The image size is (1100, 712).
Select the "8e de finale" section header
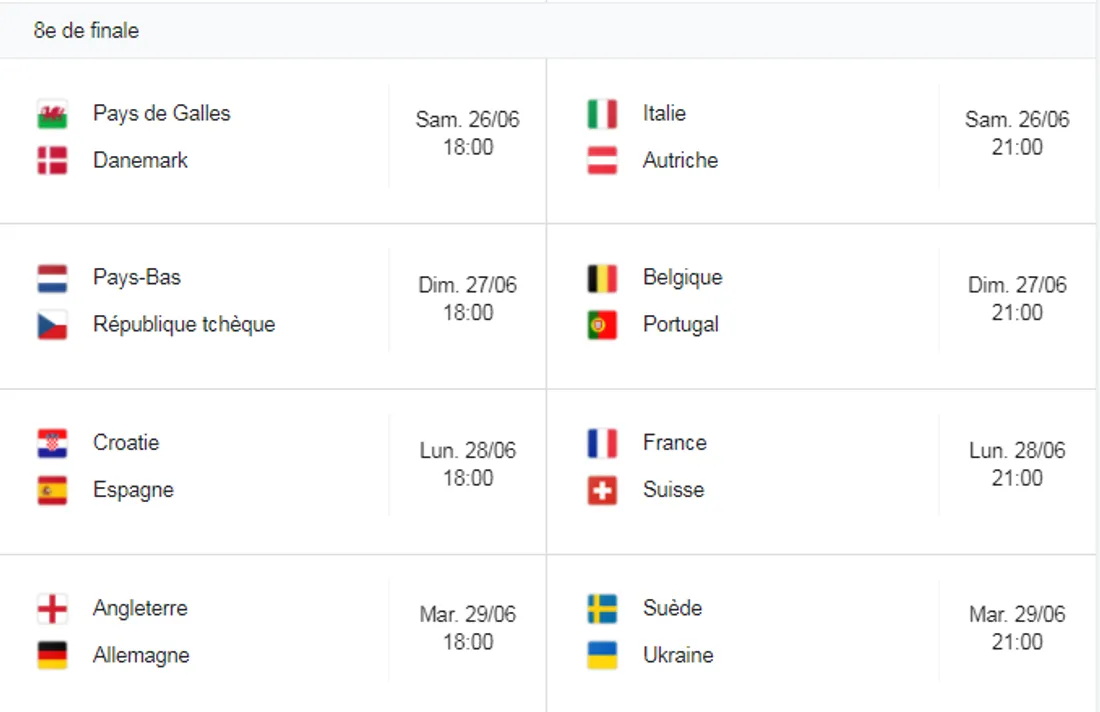click(86, 31)
